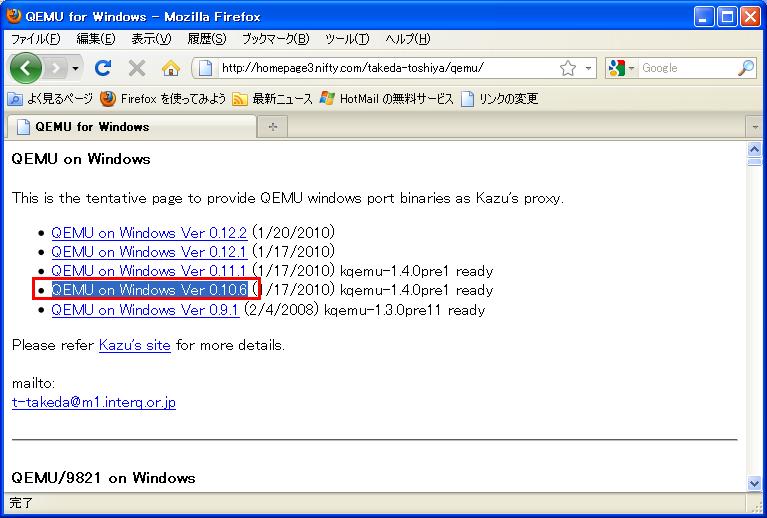The width and height of the screenshot is (767, 518).
Task: Open the address bar history dropdown
Action: (588, 68)
